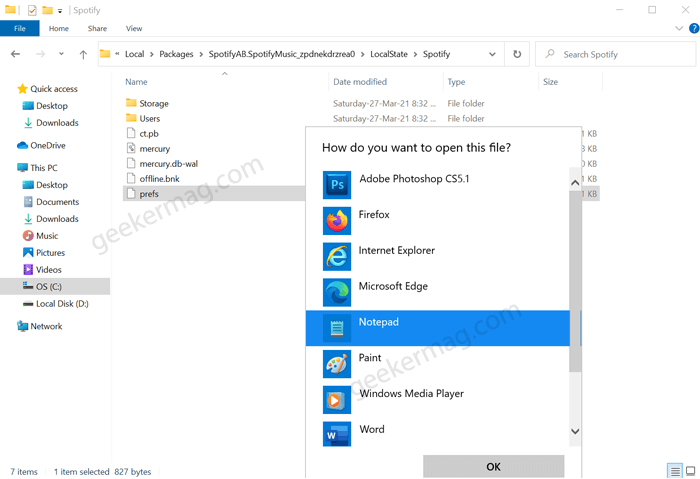Select Adobe Photoshop CS5.1 icon in dialog
This screenshot has width=700, height=479.
(337, 185)
